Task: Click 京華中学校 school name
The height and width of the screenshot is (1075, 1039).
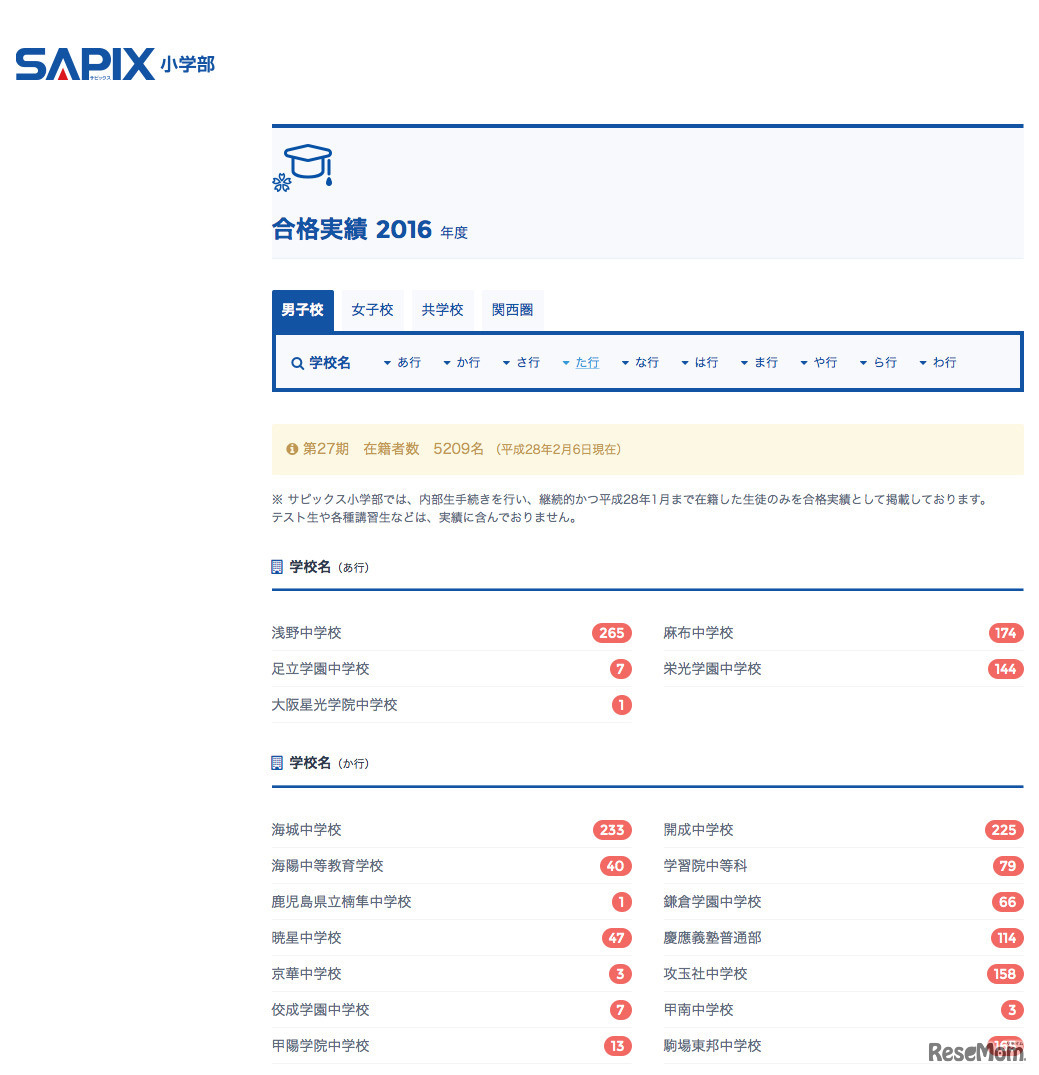Action: coord(307,974)
